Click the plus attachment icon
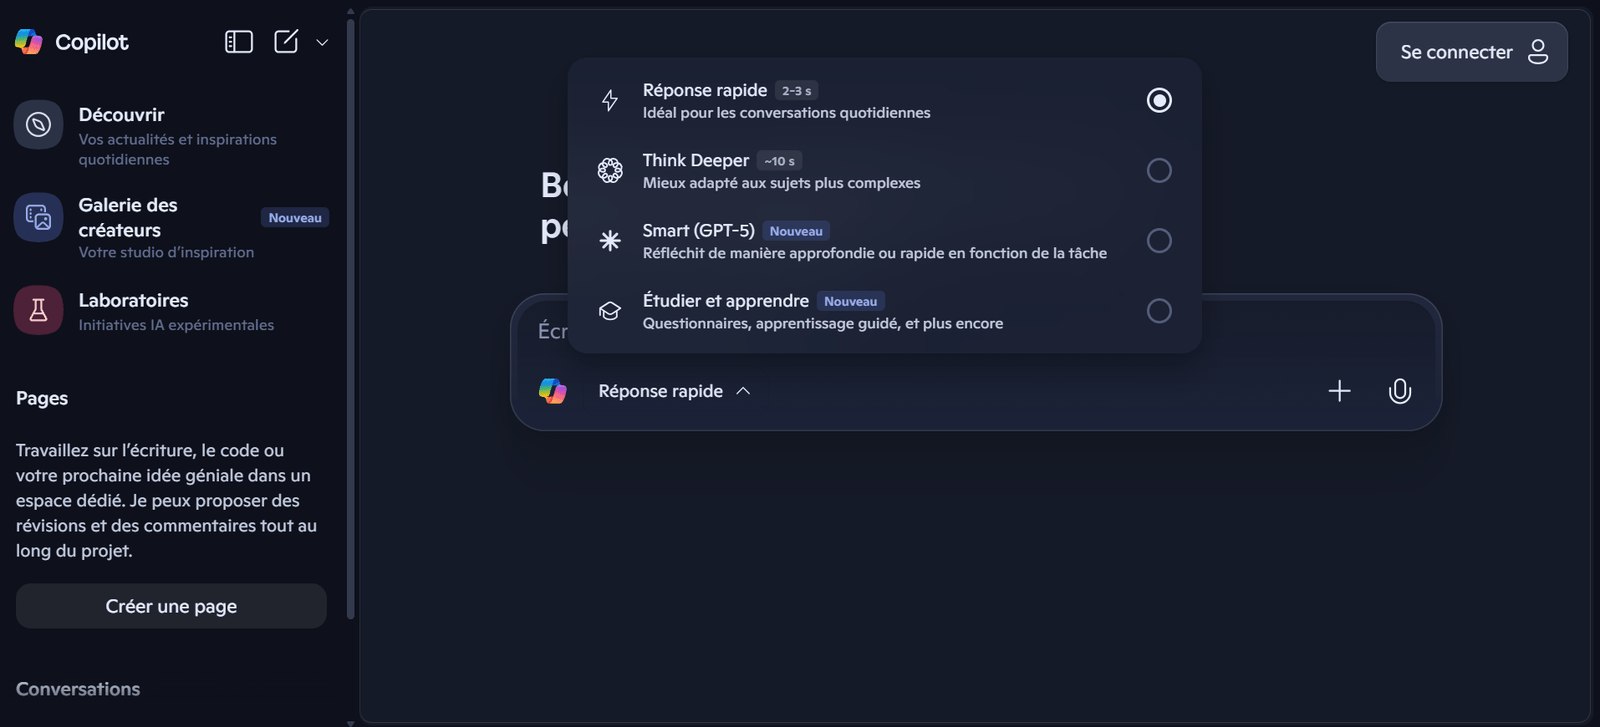Viewport: 1600px width, 727px height. coord(1339,391)
